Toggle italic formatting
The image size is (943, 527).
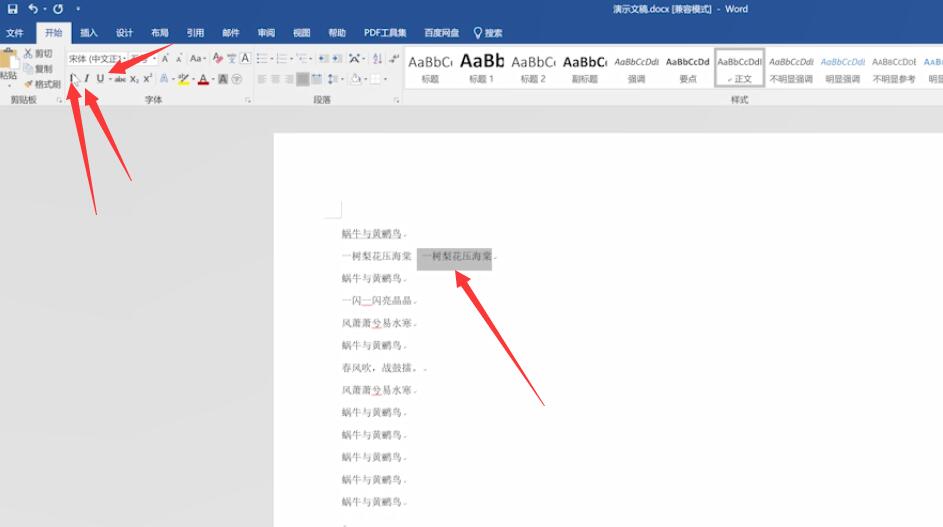click(x=87, y=79)
